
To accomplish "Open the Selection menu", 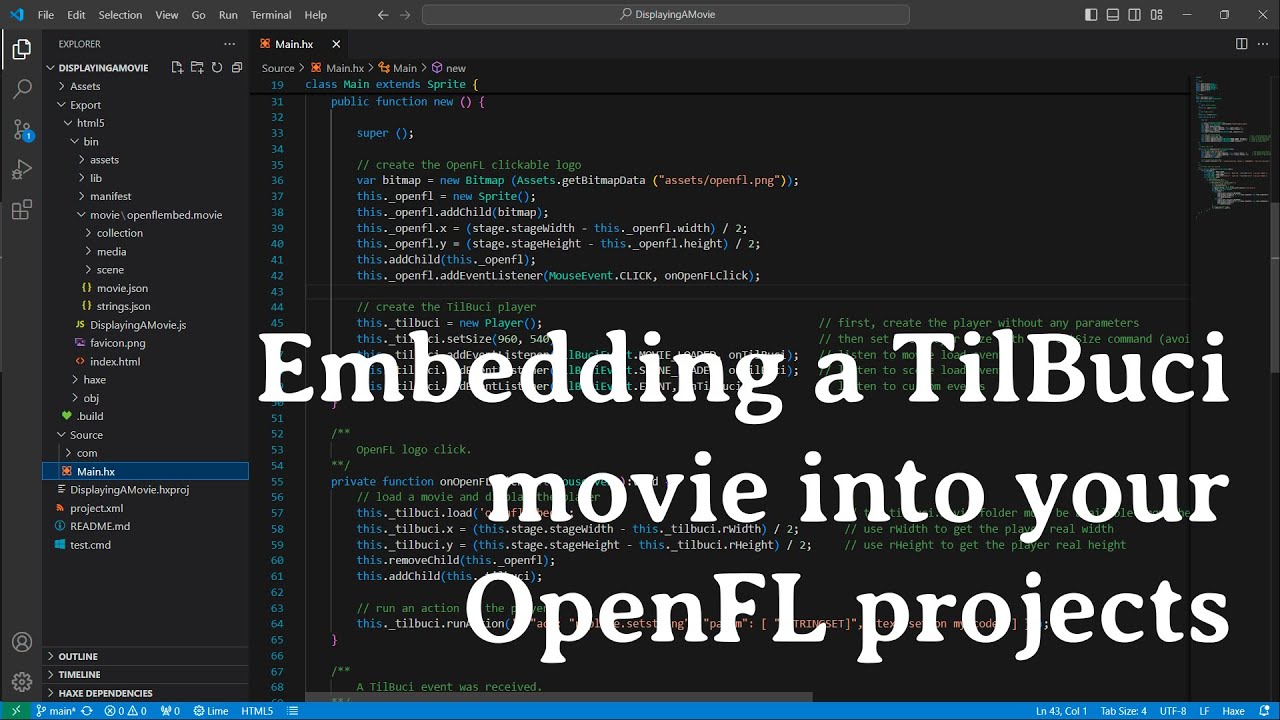I will pyautogui.click(x=120, y=15).
